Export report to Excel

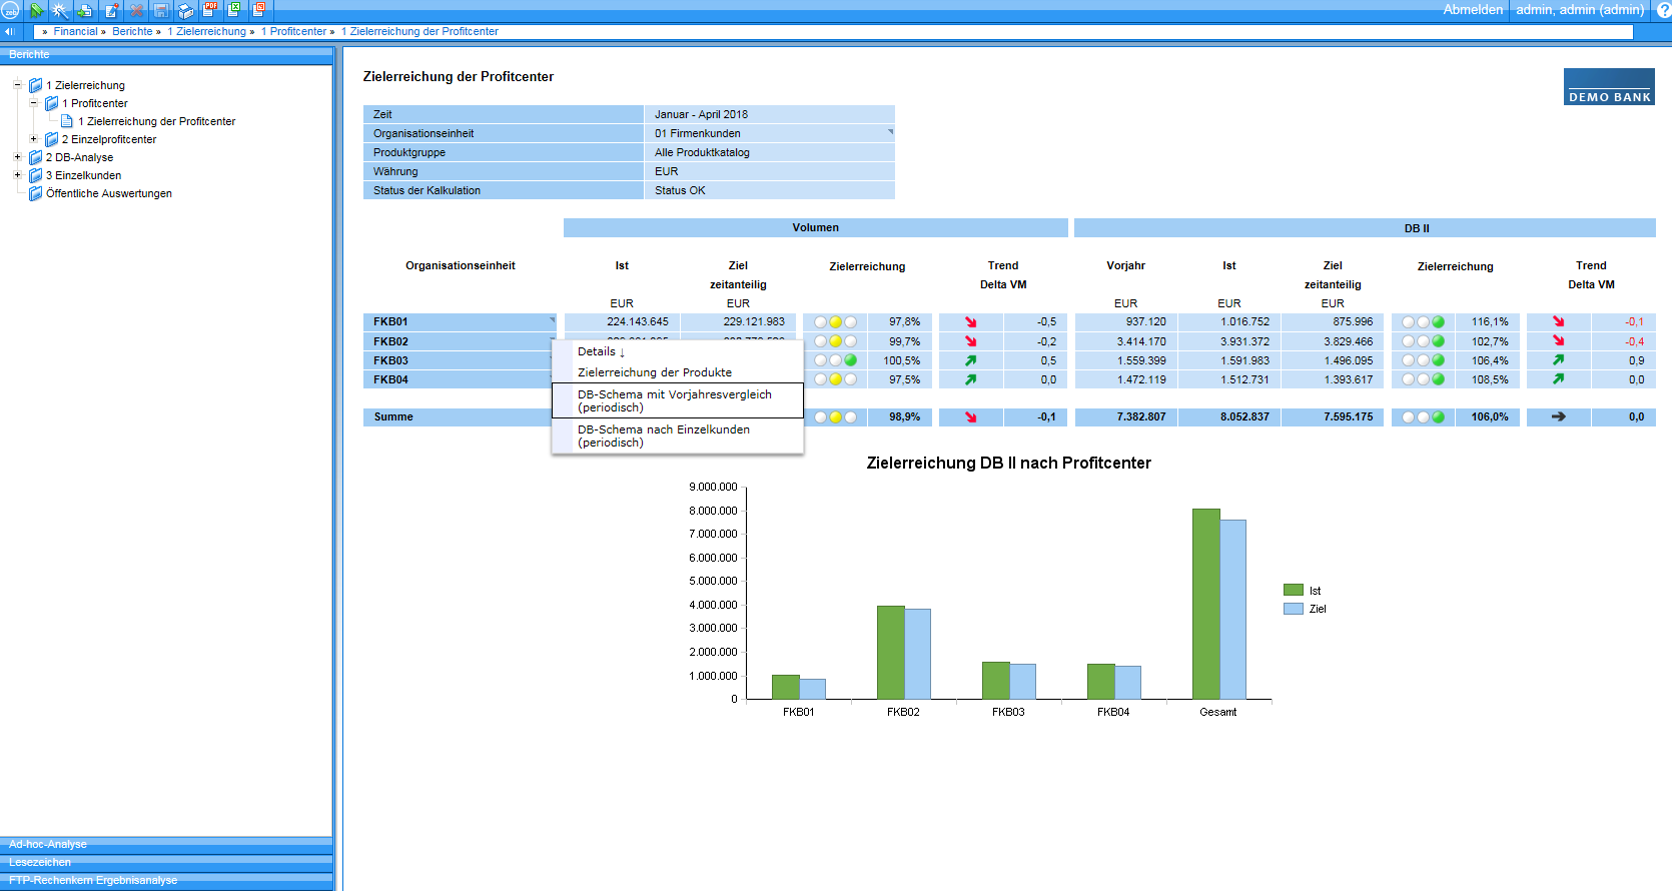234,10
